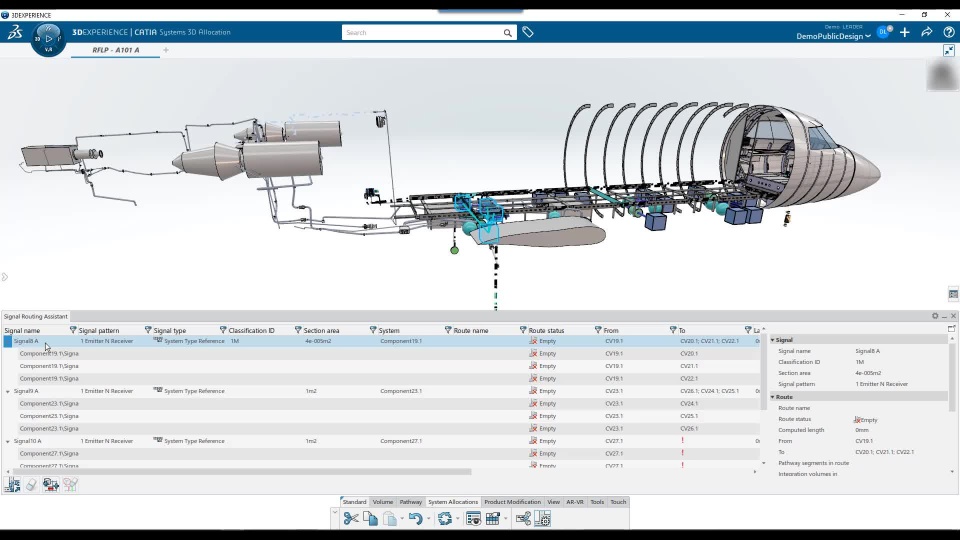The height and width of the screenshot is (540, 960).
Task: Collapse the Signal properties section
Action: pos(773,340)
